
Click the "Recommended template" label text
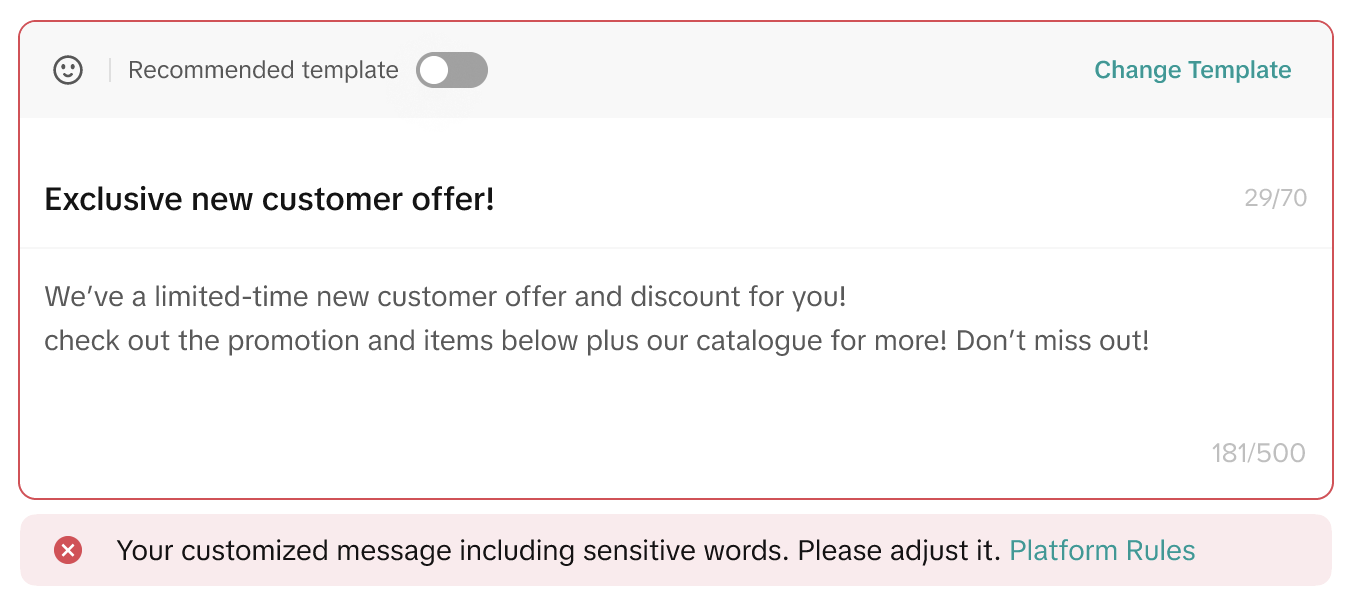[x=263, y=70]
